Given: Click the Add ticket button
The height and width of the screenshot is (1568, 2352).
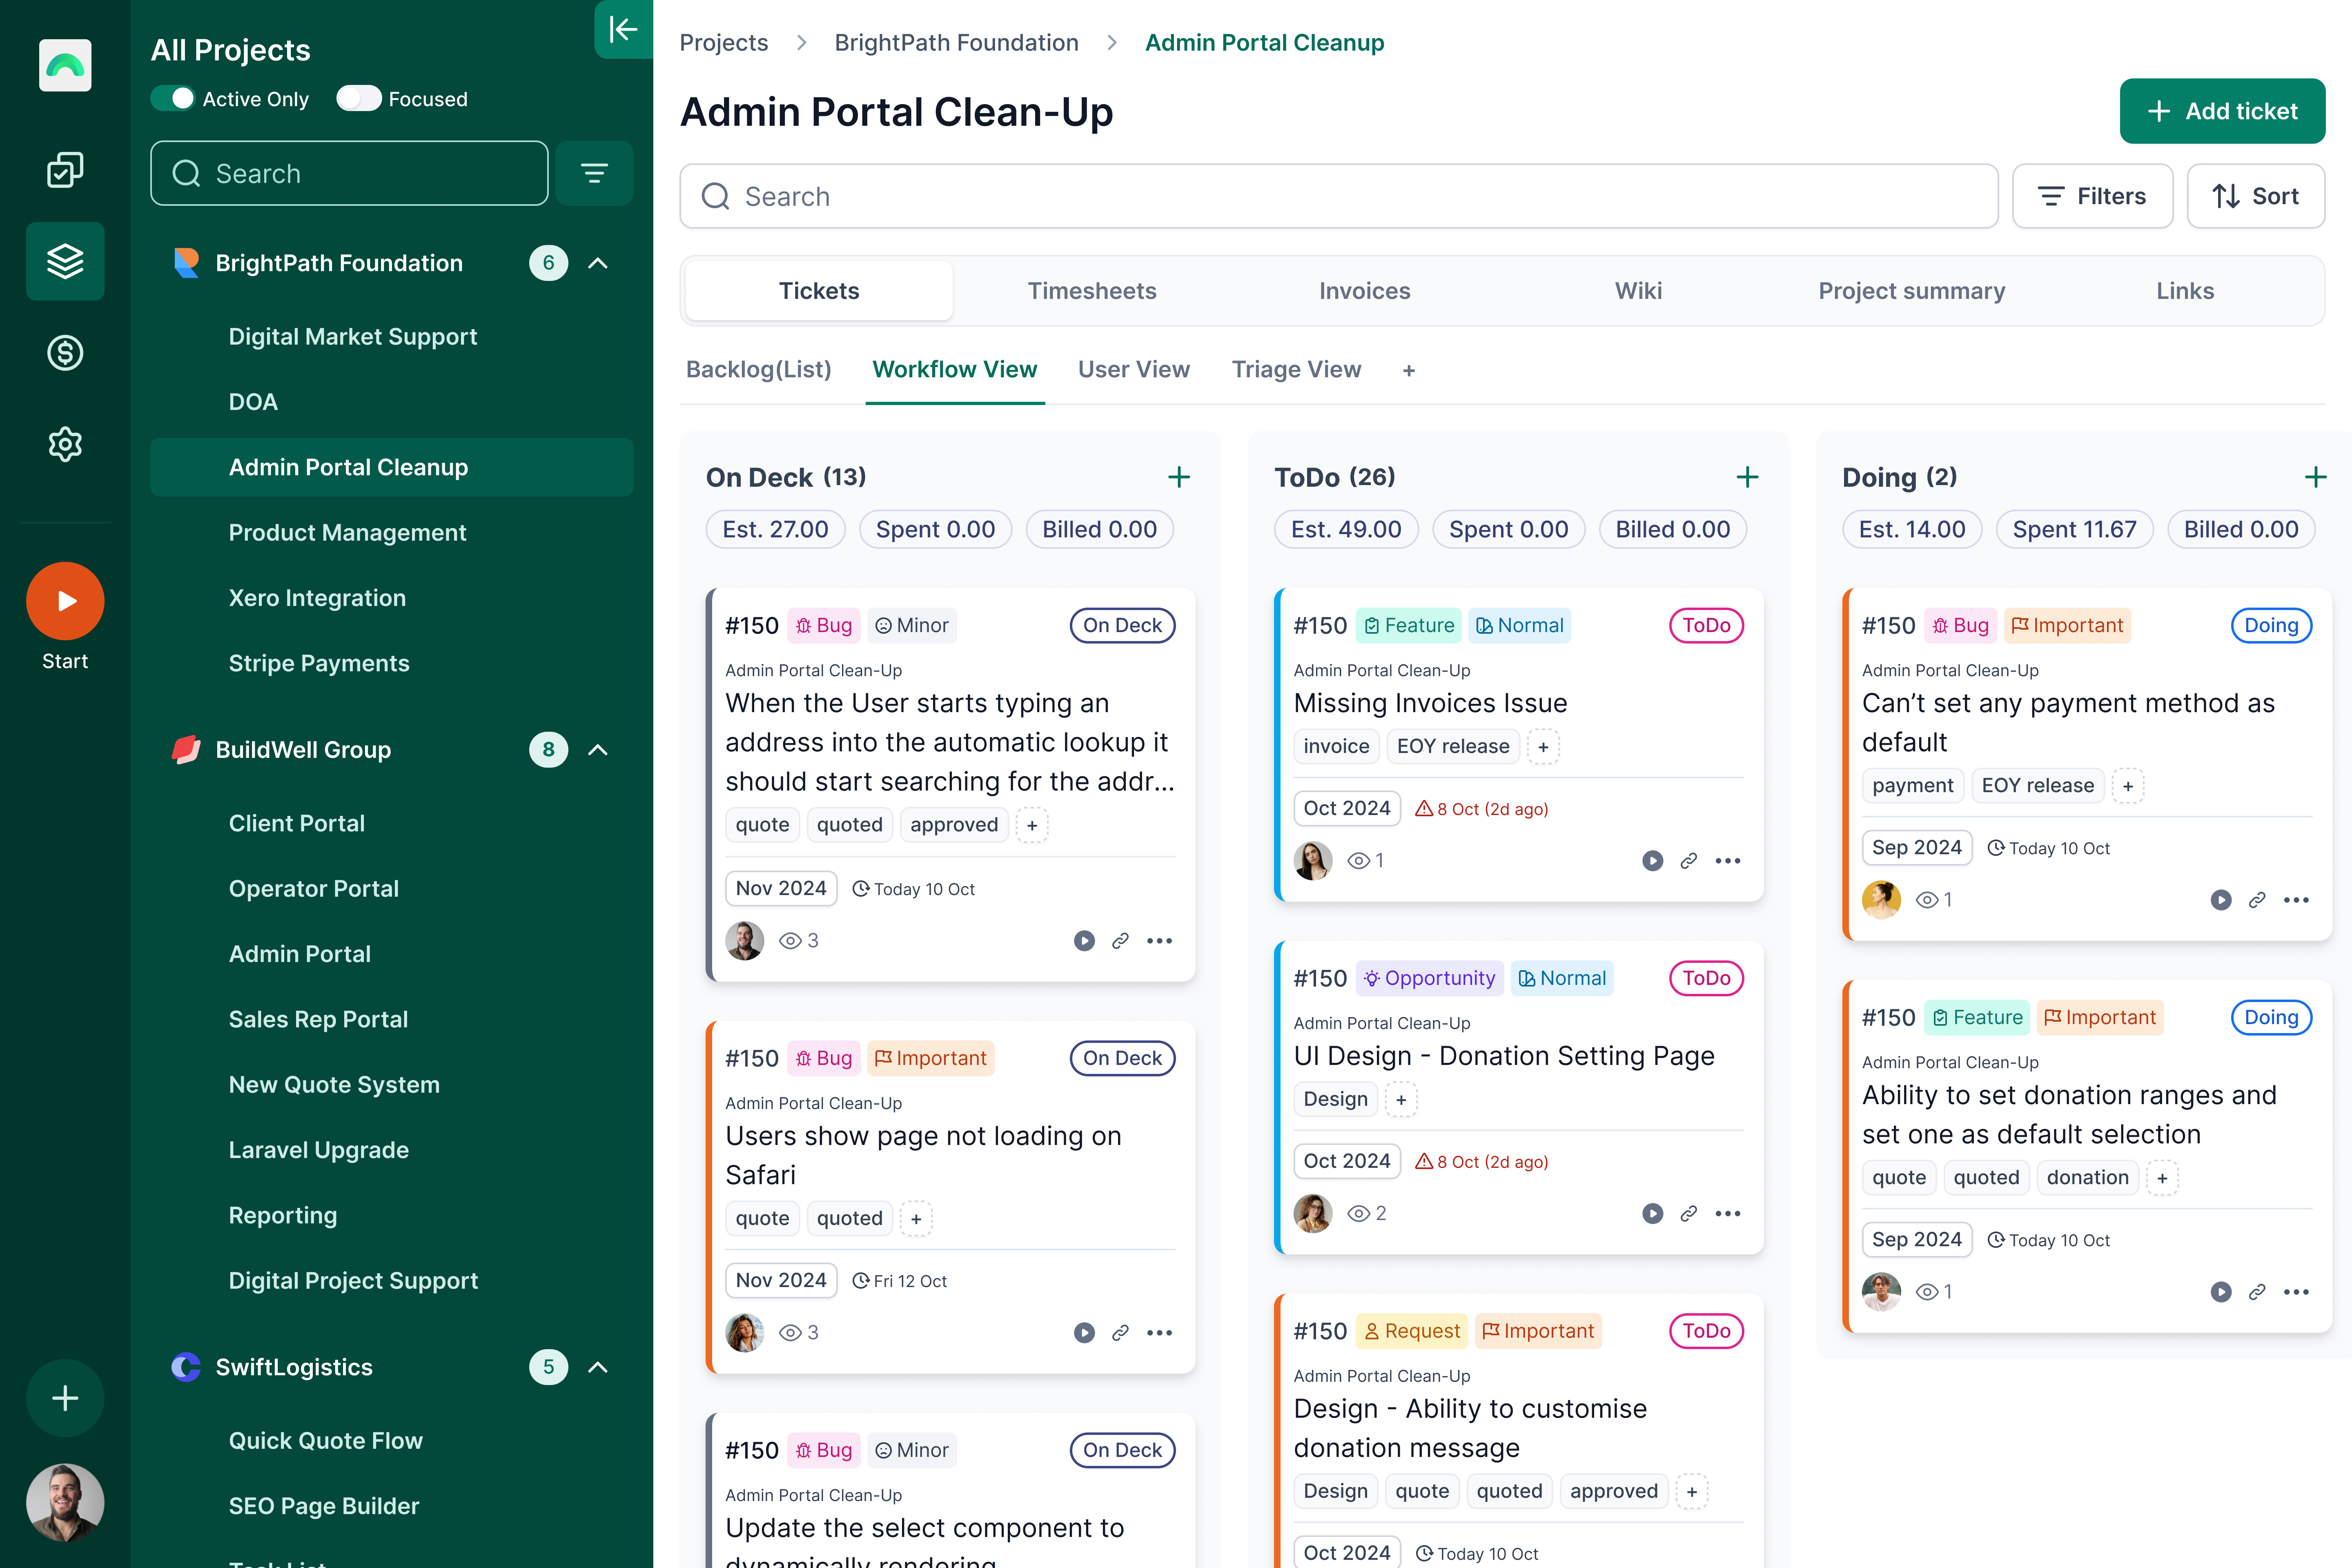Looking at the screenshot, I should click(2222, 111).
